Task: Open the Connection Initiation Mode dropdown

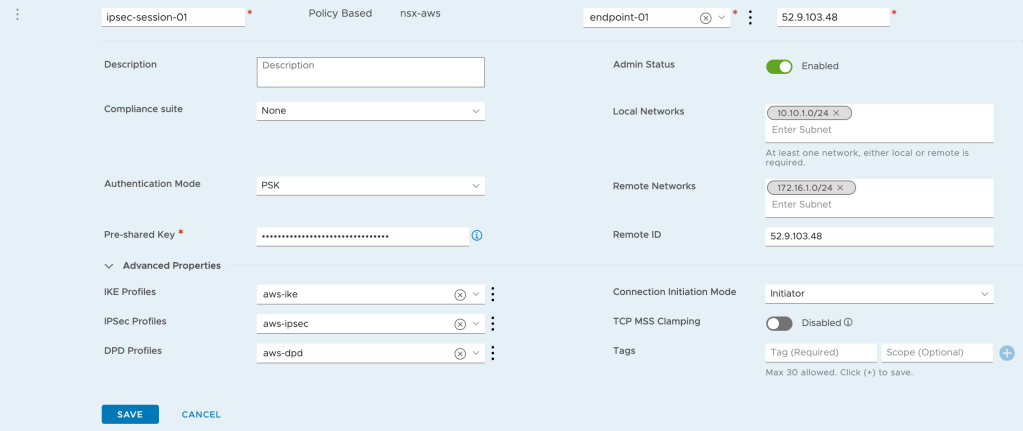Action: (879, 294)
